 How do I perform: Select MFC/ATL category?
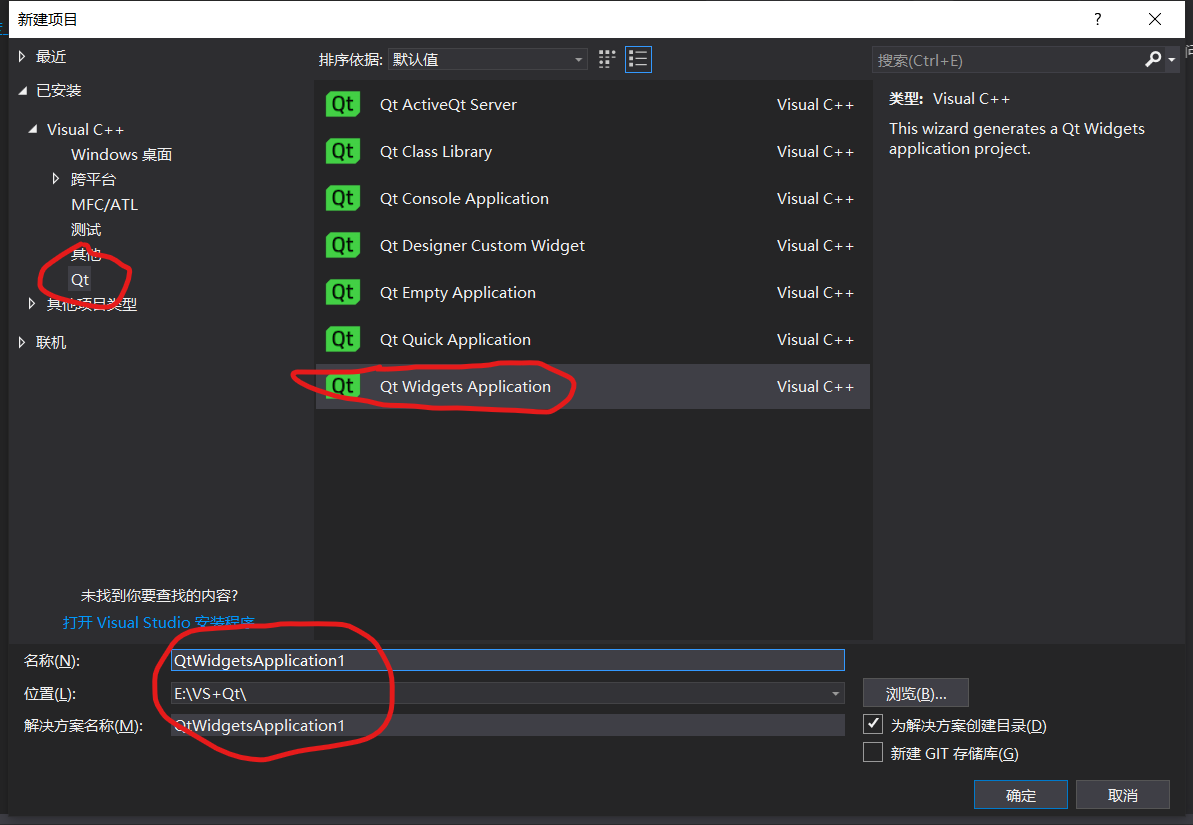tap(104, 205)
